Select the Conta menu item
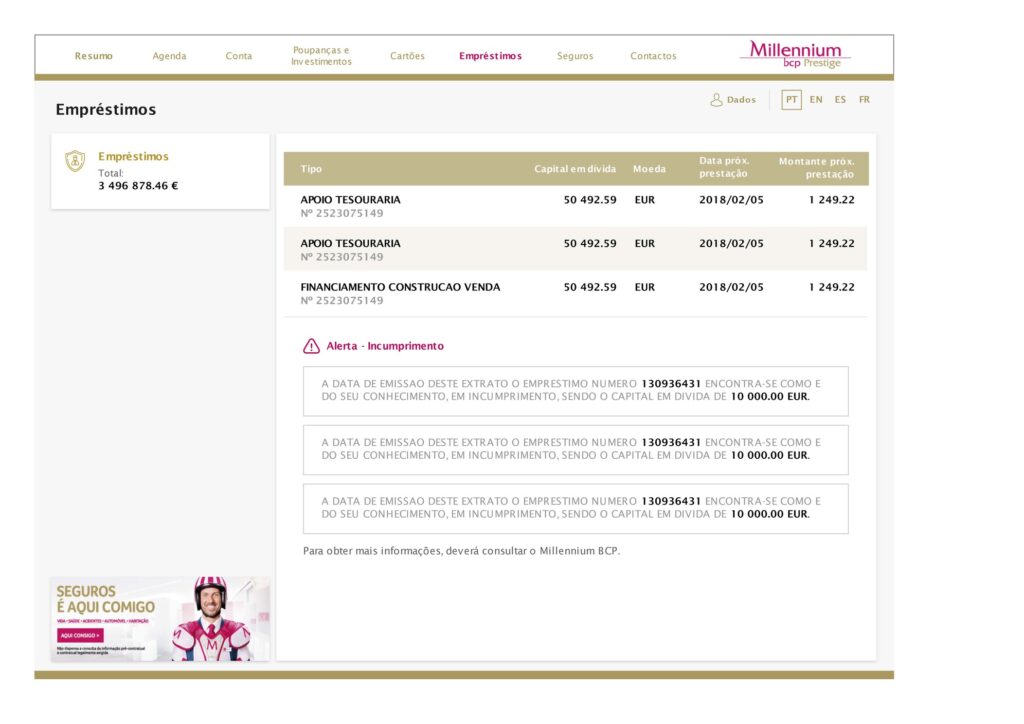This screenshot has width=1024, height=724. [239, 55]
